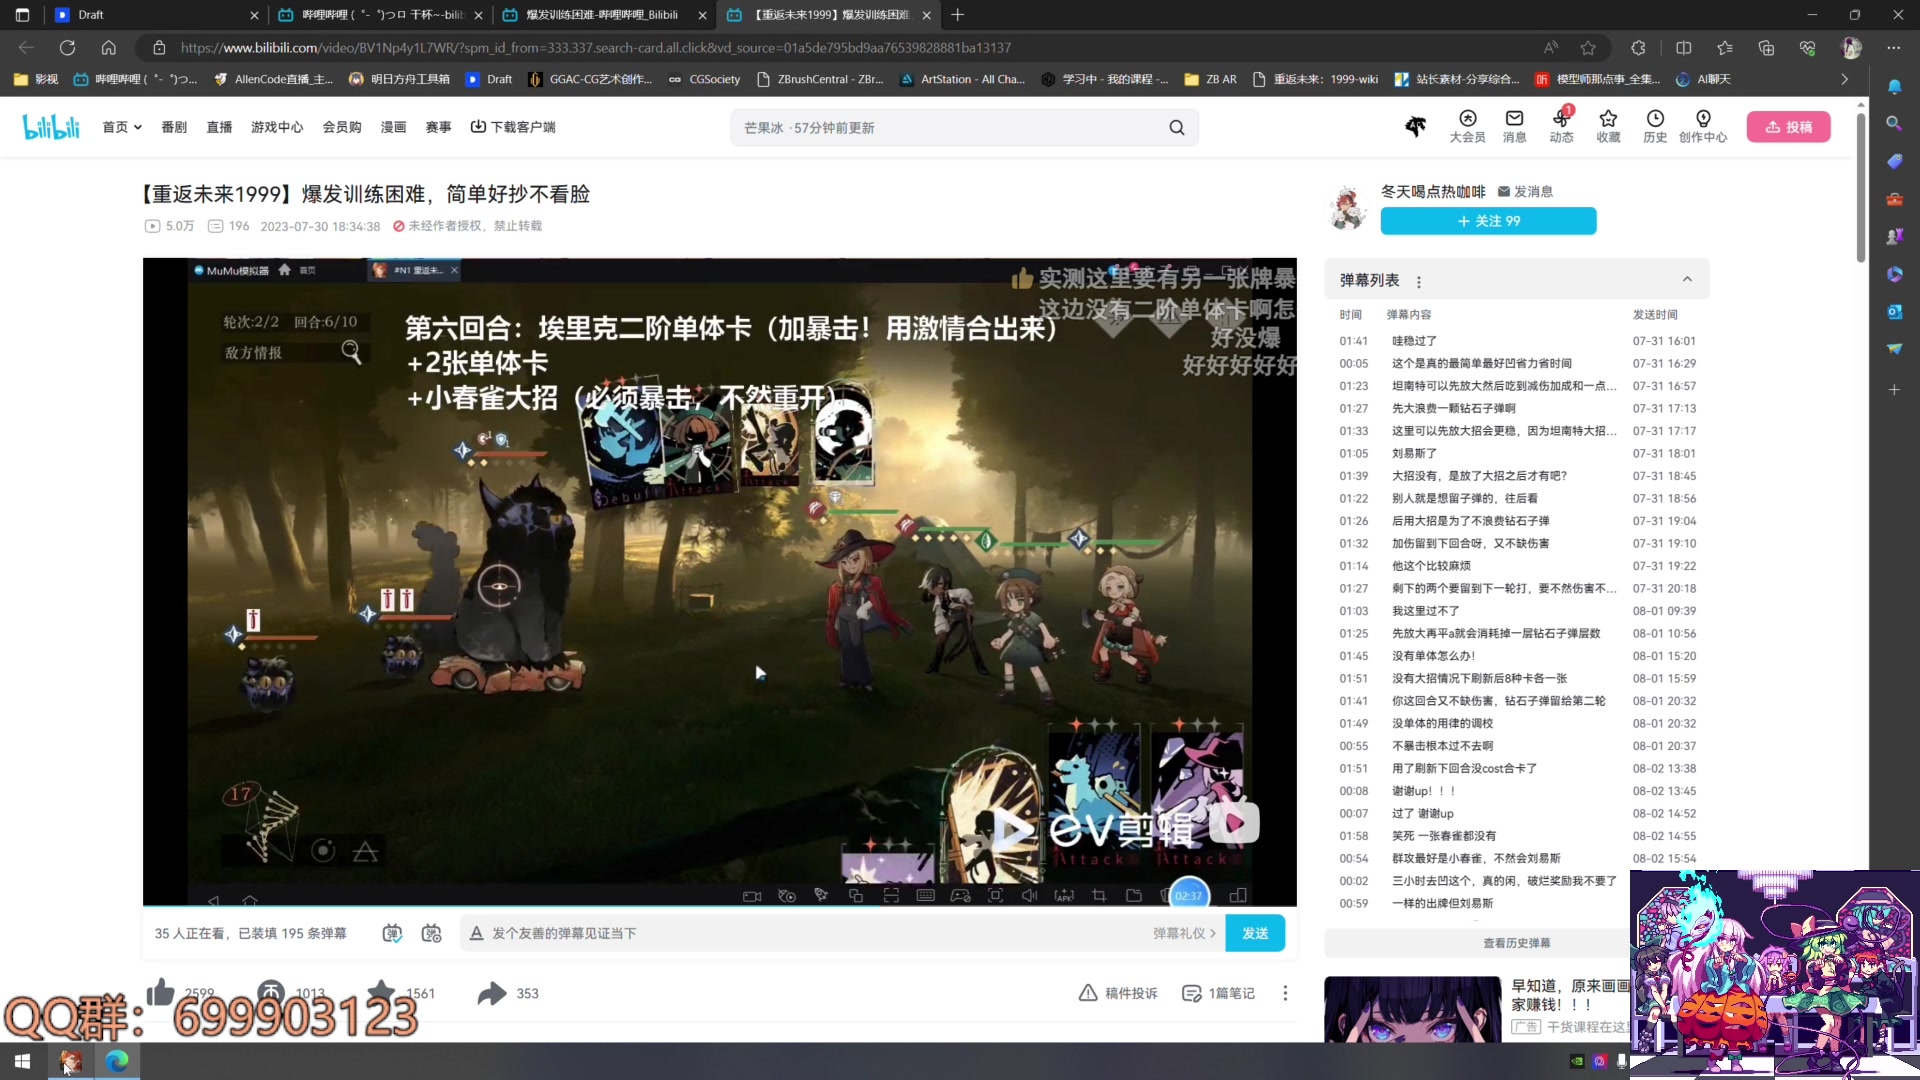Click 发消息 send message link

(1525, 192)
